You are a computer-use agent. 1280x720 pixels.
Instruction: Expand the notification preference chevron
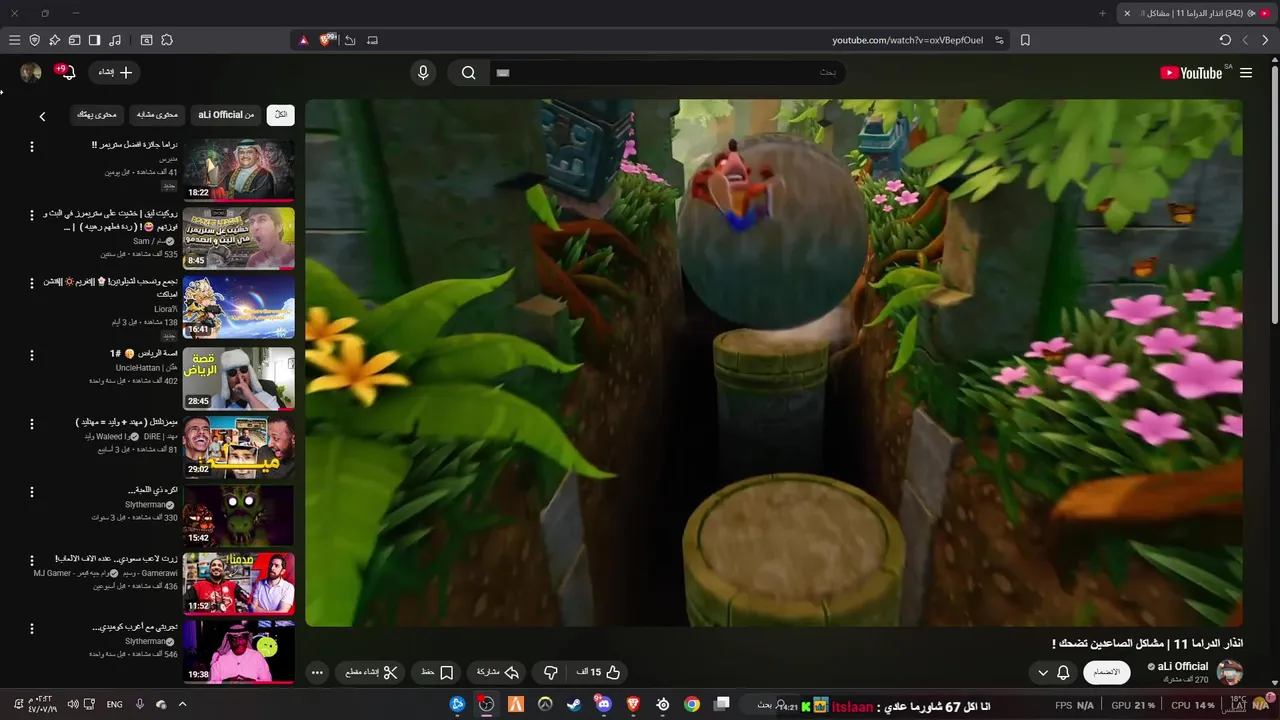[1043, 673]
